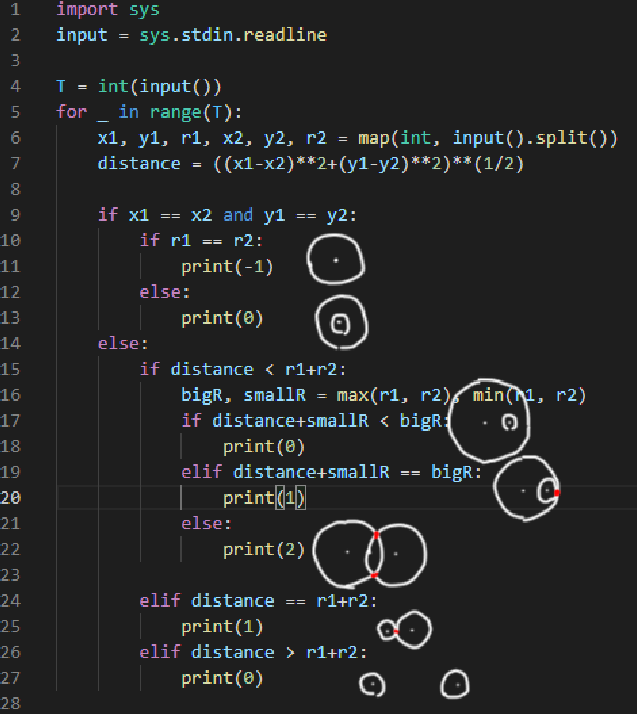Click line number 5 in the gutter
The height and width of the screenshot is (714, 637).
[15, 112]
